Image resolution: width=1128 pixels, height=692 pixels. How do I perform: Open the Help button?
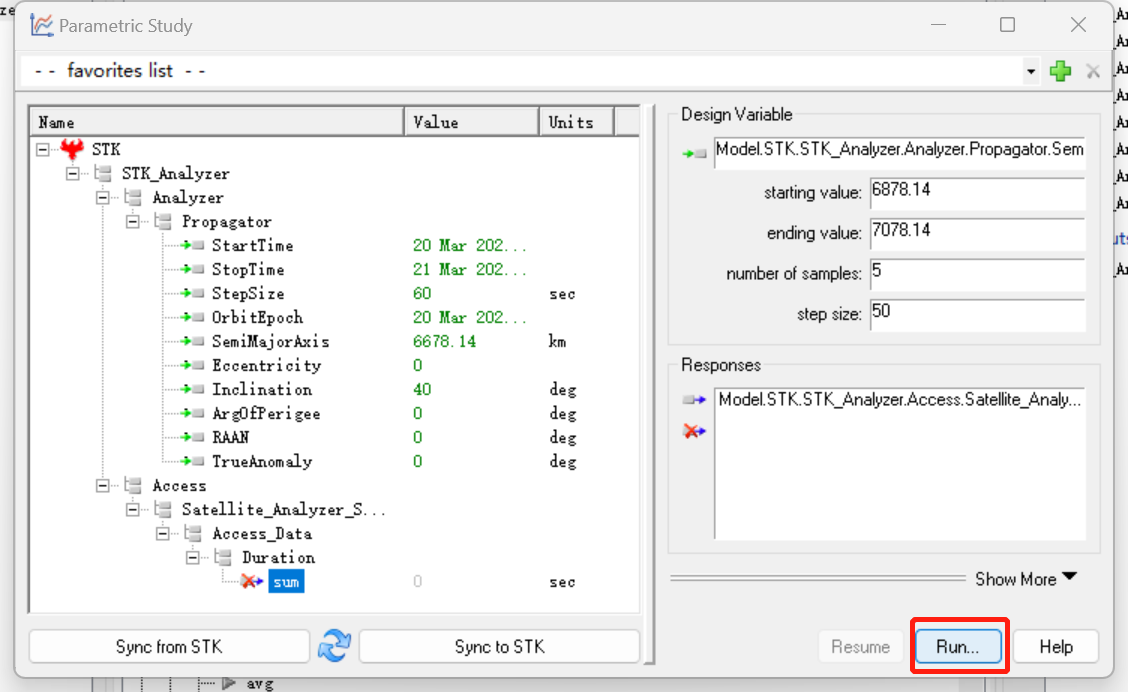coord(1056,647)
